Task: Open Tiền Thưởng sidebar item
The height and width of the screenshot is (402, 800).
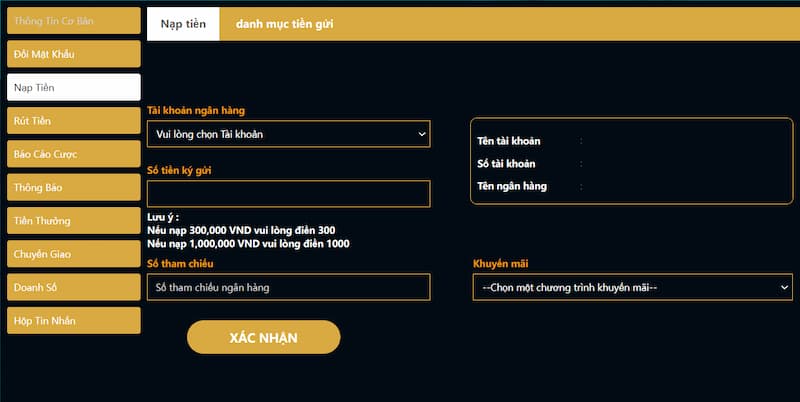Action: coord(73,220)
